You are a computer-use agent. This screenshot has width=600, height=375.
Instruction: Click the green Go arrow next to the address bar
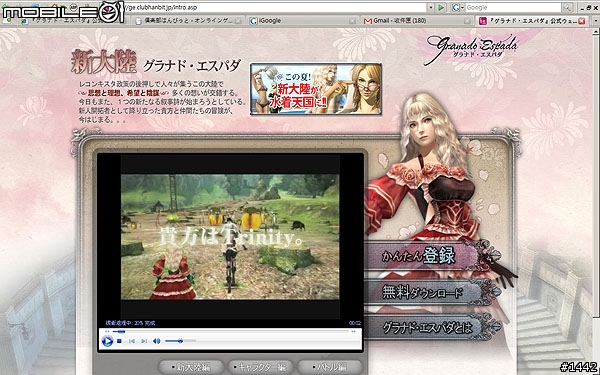click(442, 7)
